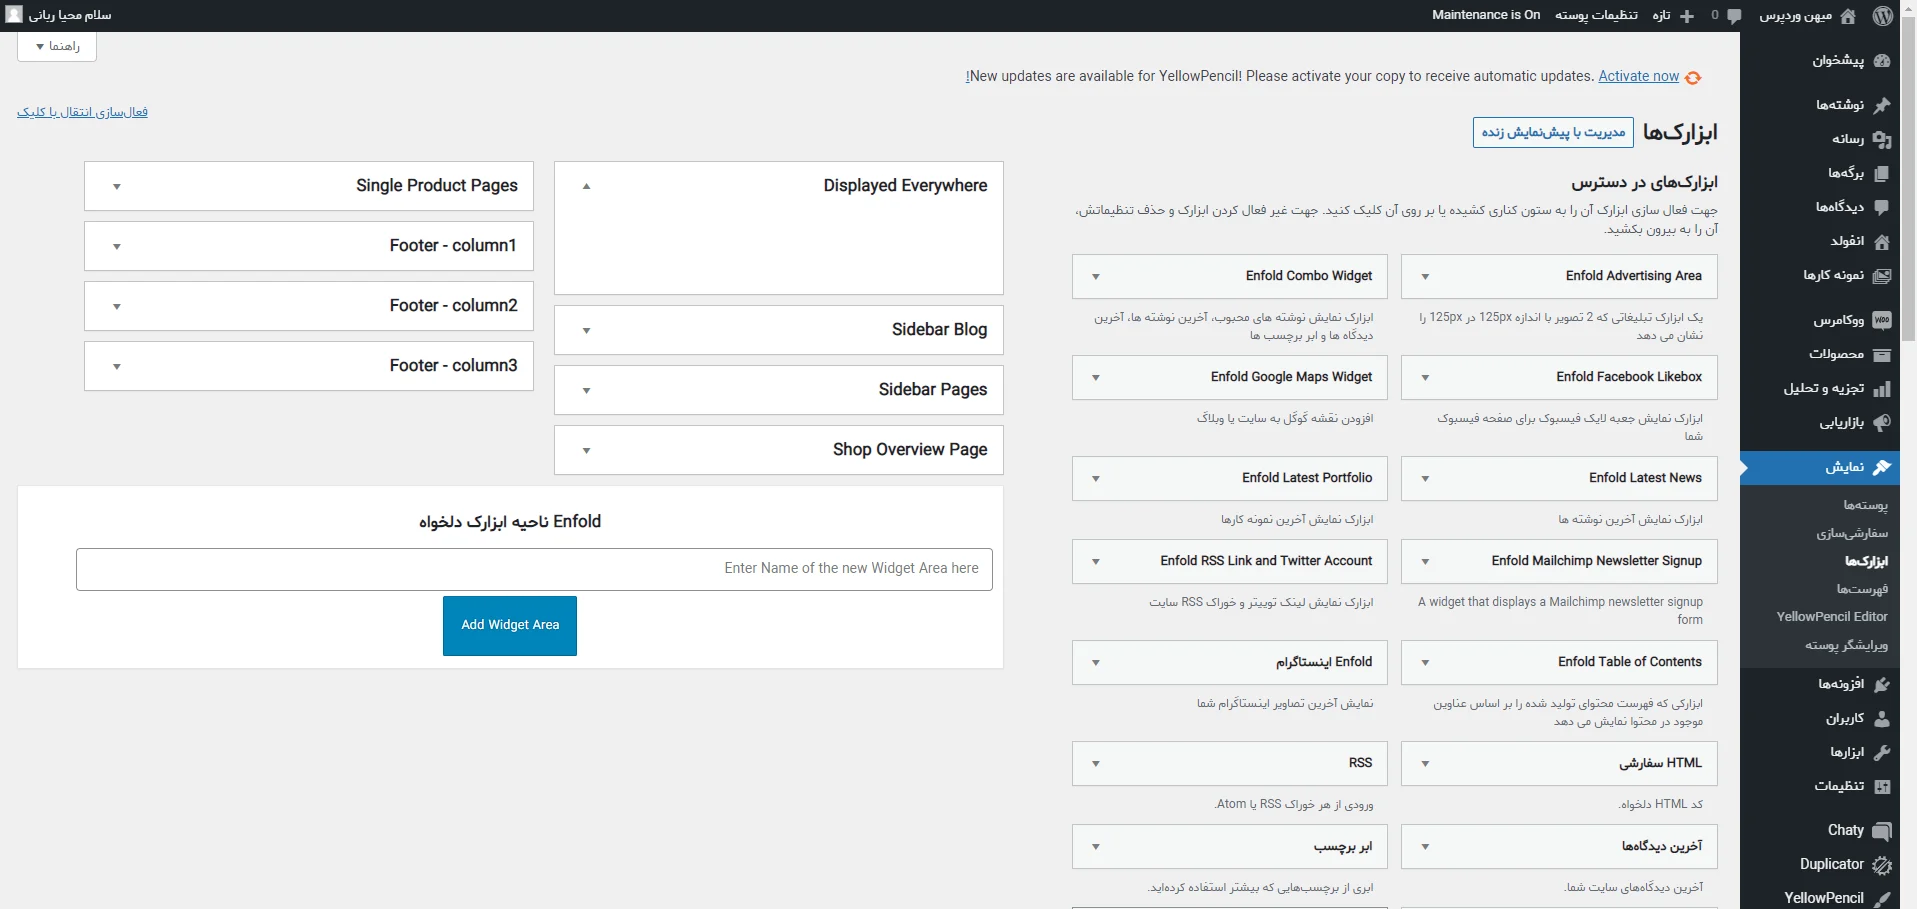
Task: Click the pages icon next to برگه‌ها
Action: [1882, 173]
